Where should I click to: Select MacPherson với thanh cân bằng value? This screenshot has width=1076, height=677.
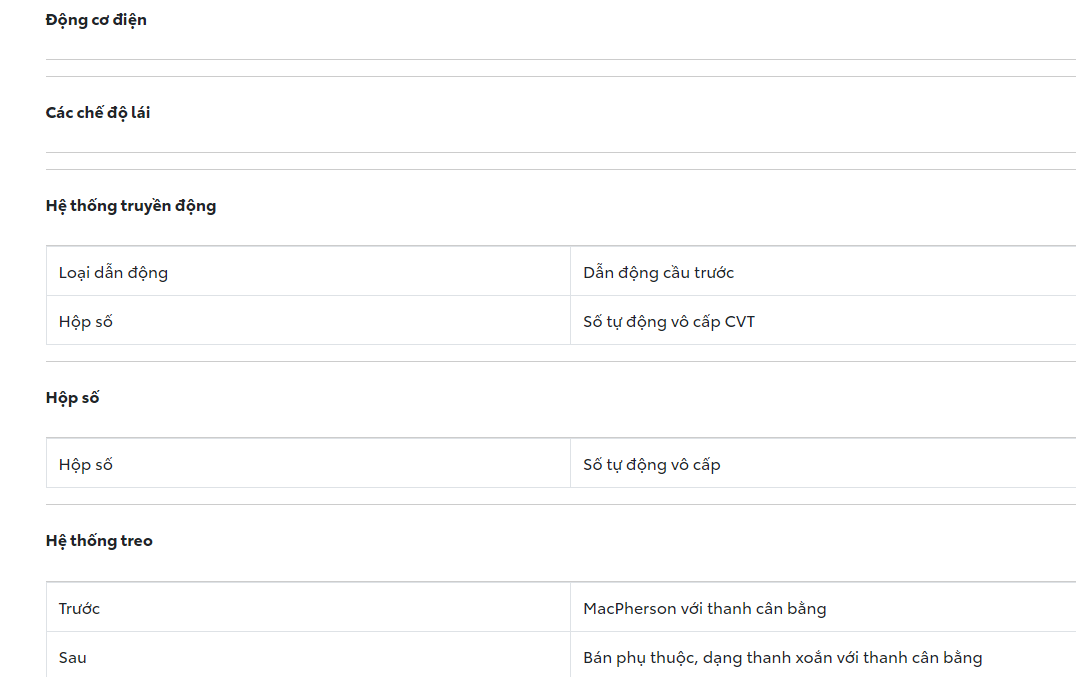point(704,608)
